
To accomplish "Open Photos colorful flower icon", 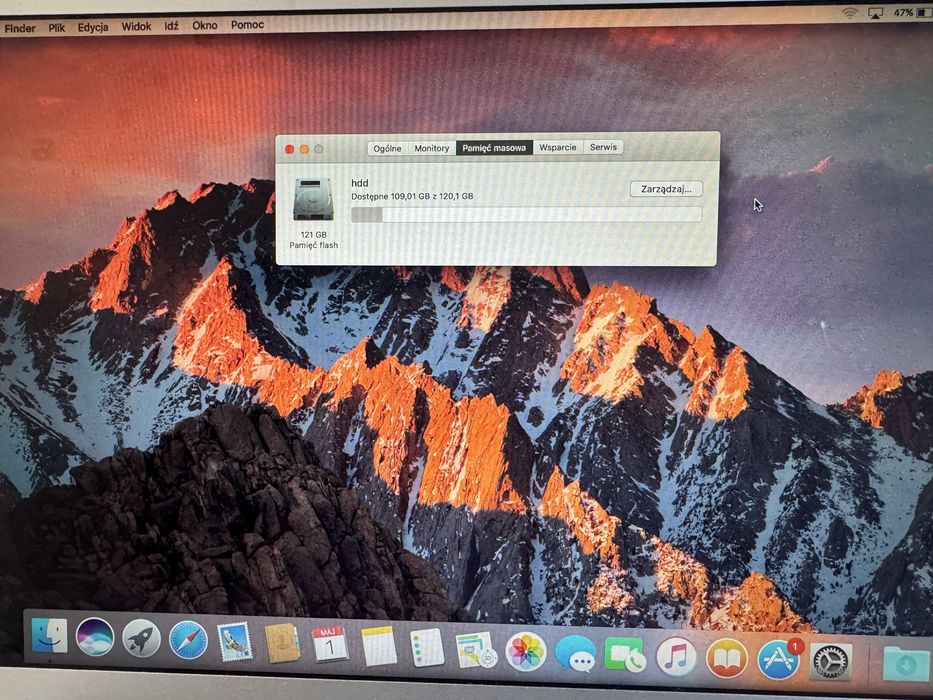I will pos(525,652).
